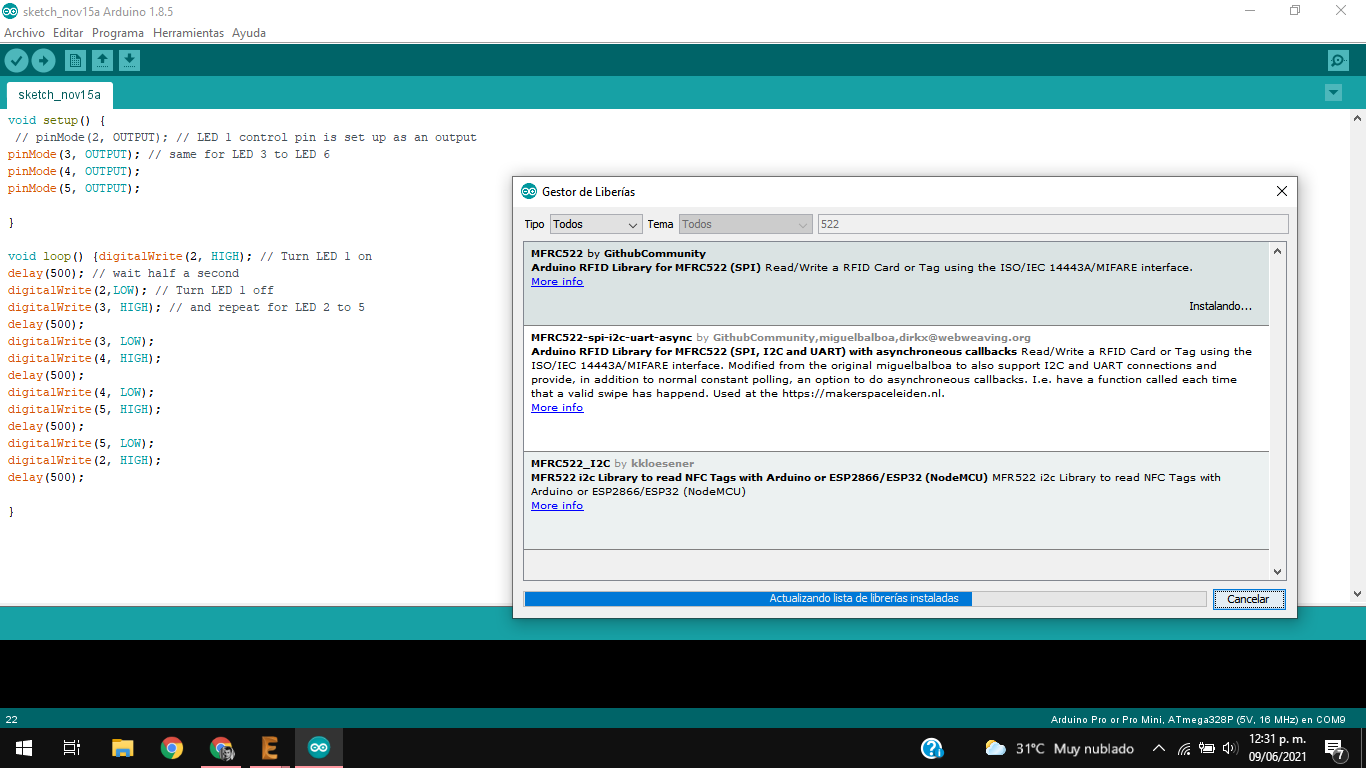The width and height of the screenshot is (1366, 768).
Task: Open the Archivo menu
Action: 24,33
